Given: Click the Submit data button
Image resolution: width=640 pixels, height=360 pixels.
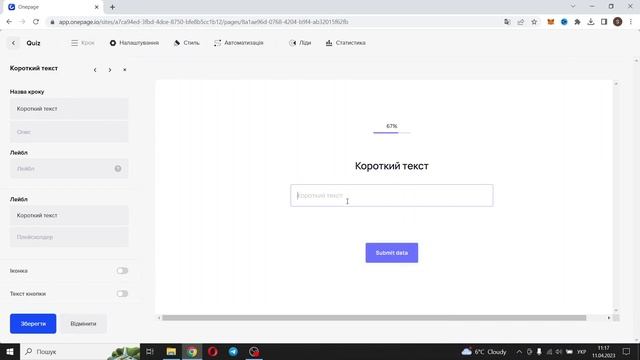Looking at the screenshot, I should click(391, 253).
